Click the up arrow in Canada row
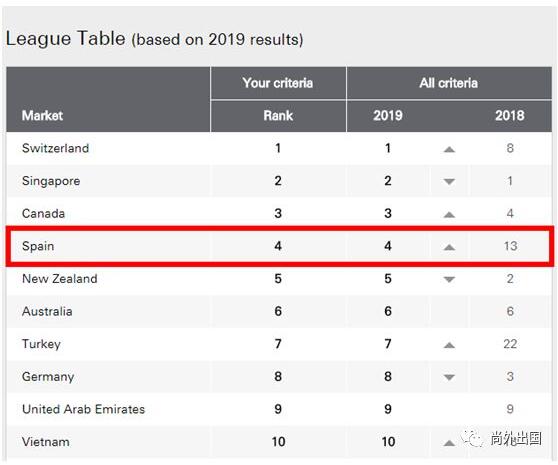558x465 pixels. click(449, 215)
